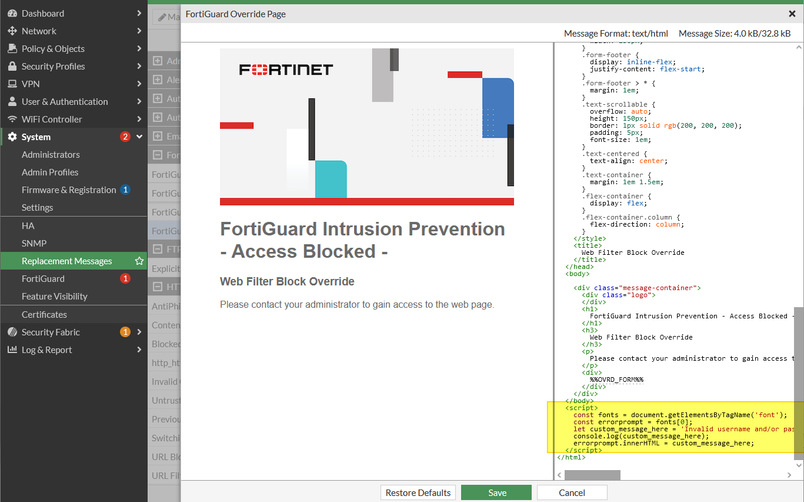Save the replacement message
This screenshot has width=804, height=502.
point(496,493)
